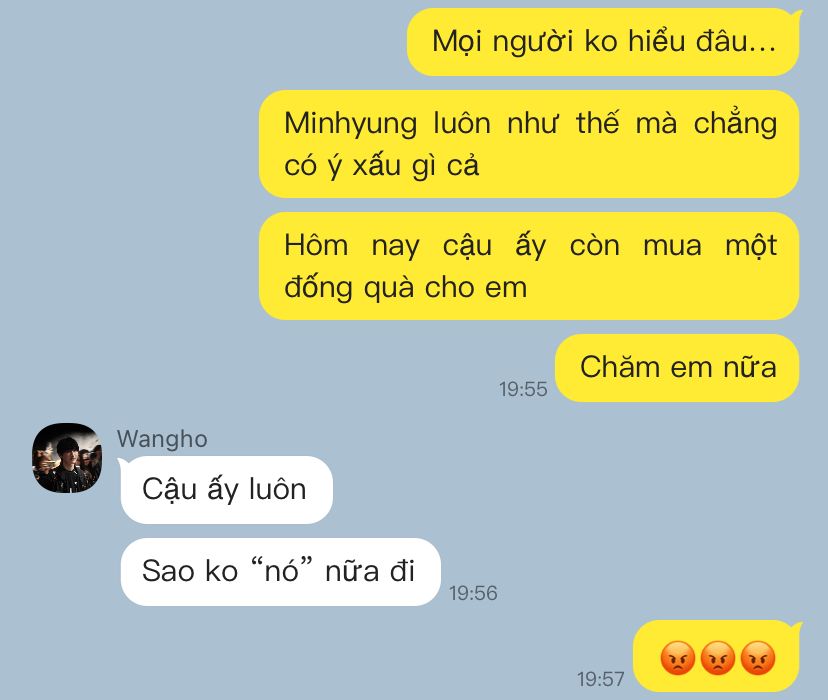
Task: Select the "Hôm nay cậu ấy còn mua" message
Action: click(529, 266)
